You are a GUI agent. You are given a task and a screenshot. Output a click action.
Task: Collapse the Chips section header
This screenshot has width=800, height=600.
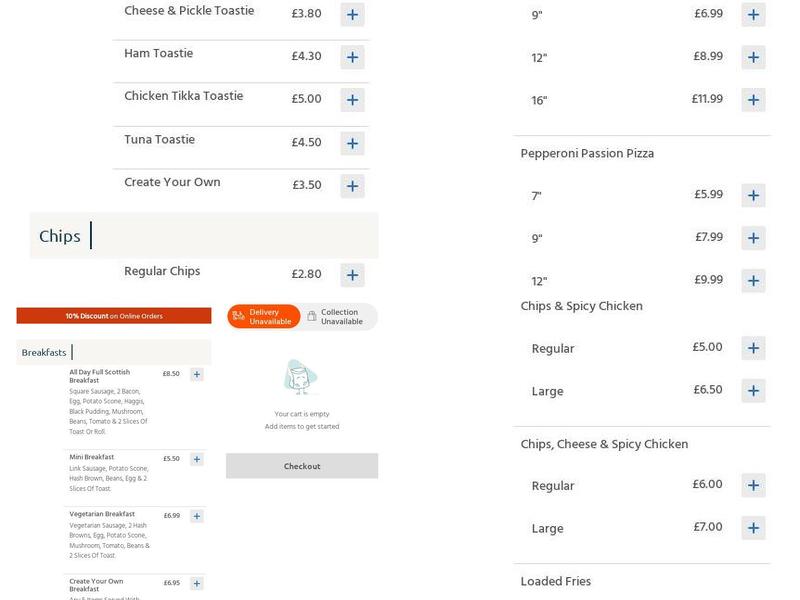point(62,236)
